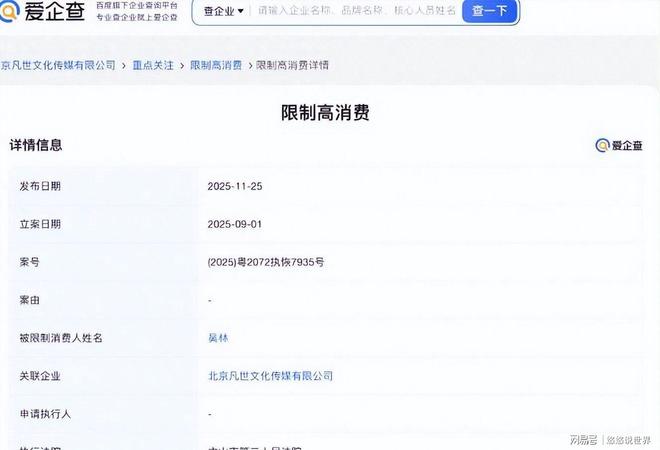Click the 案号 row label
Viewport: 660px width, 450px height.
point(29,262)
